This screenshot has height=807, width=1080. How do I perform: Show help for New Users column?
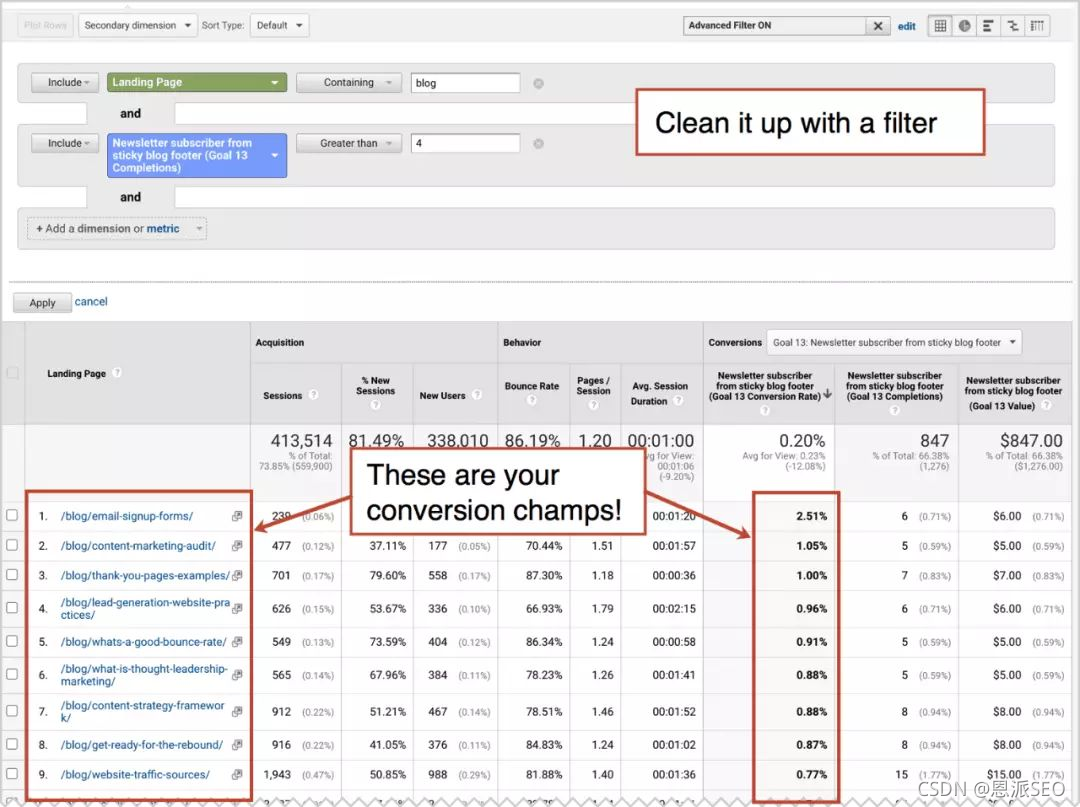point(477,395)
